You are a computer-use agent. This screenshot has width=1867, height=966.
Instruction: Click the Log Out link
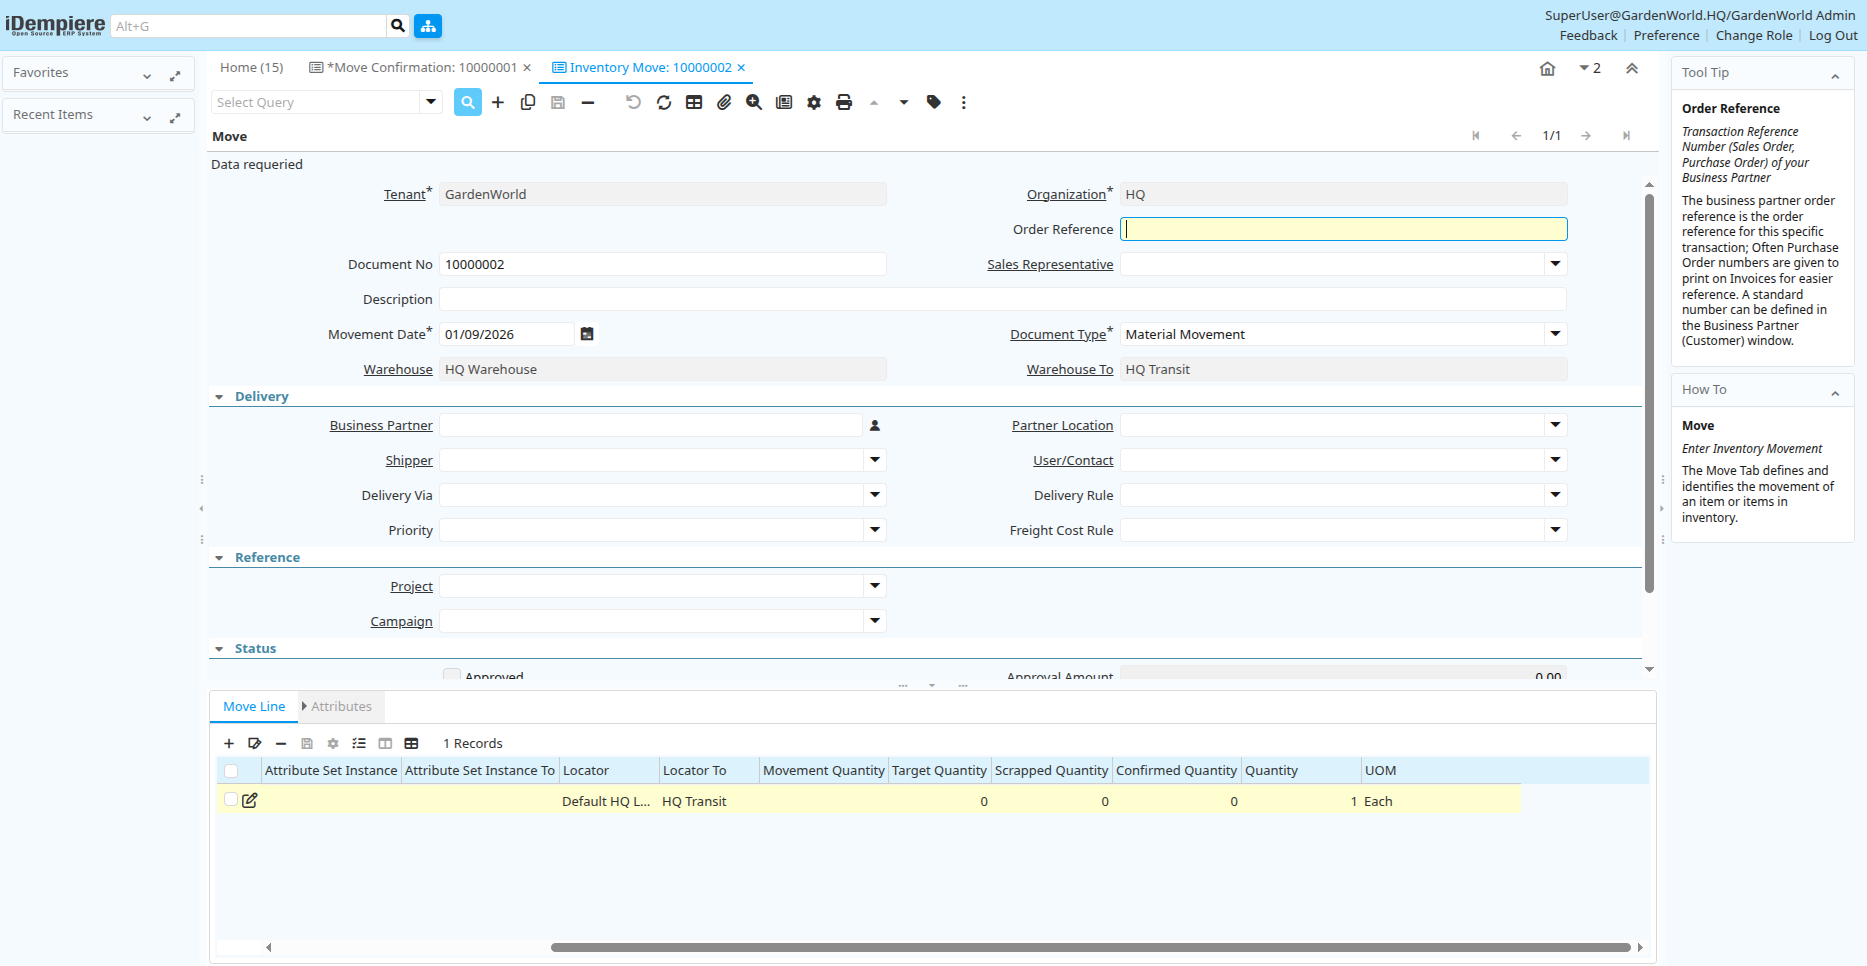(1833, 35)
